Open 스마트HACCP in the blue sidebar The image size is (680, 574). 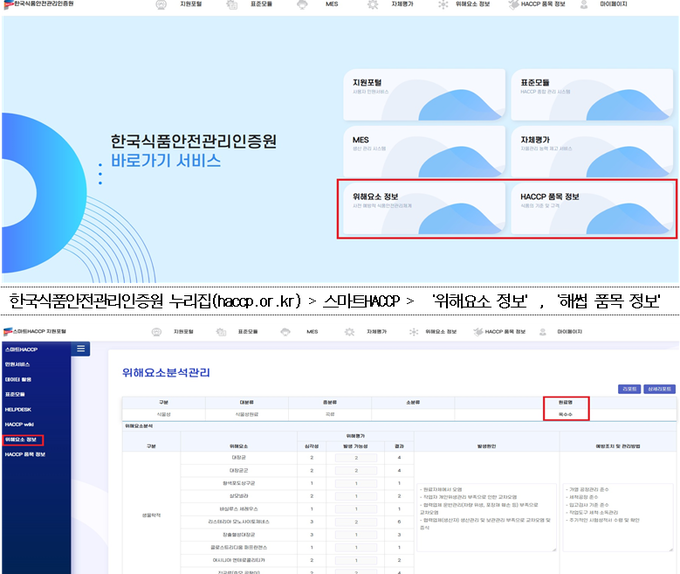click(x=21, y=349)
